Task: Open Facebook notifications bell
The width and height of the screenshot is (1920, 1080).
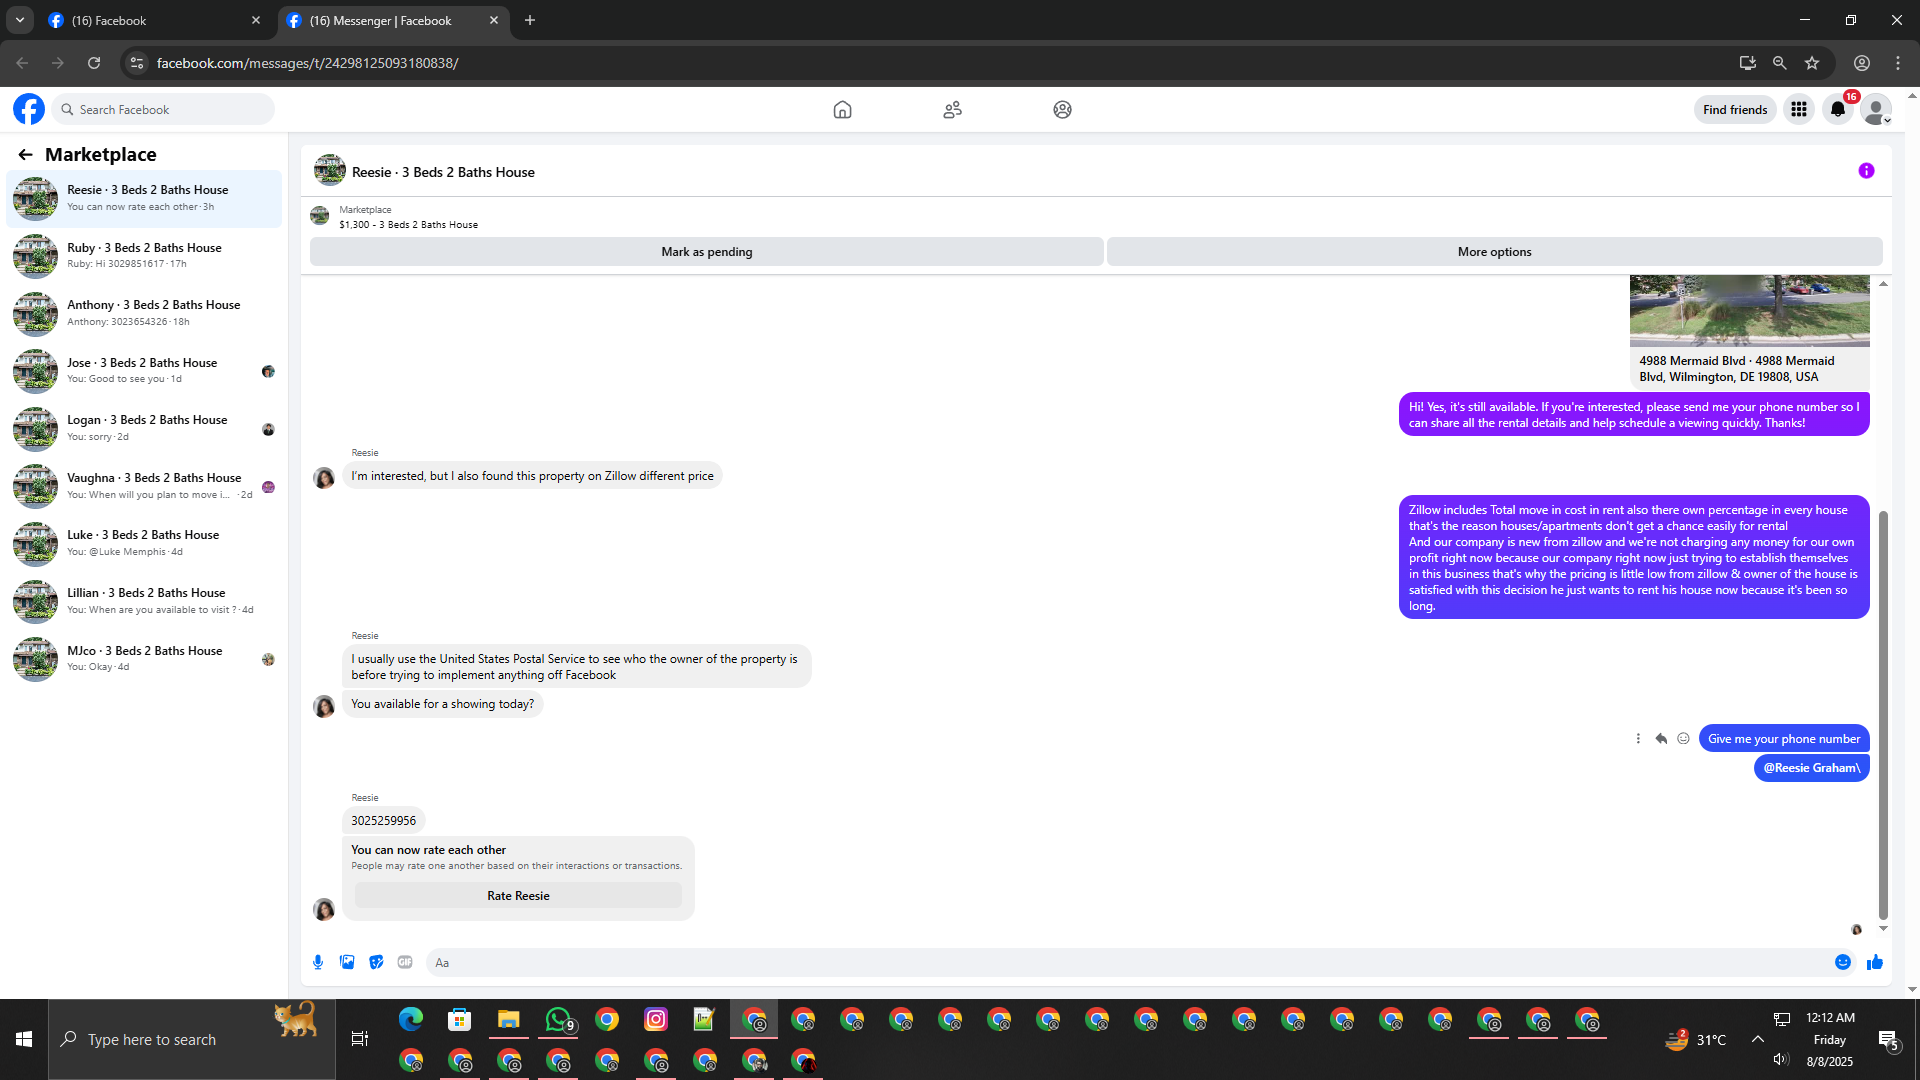Action: pos(1838,110)
